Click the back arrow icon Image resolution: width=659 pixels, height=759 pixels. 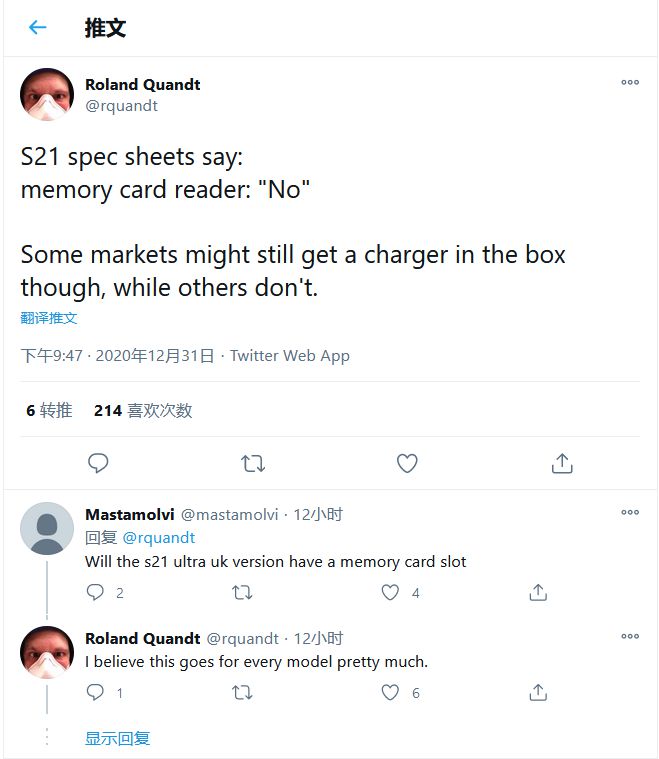38,28
